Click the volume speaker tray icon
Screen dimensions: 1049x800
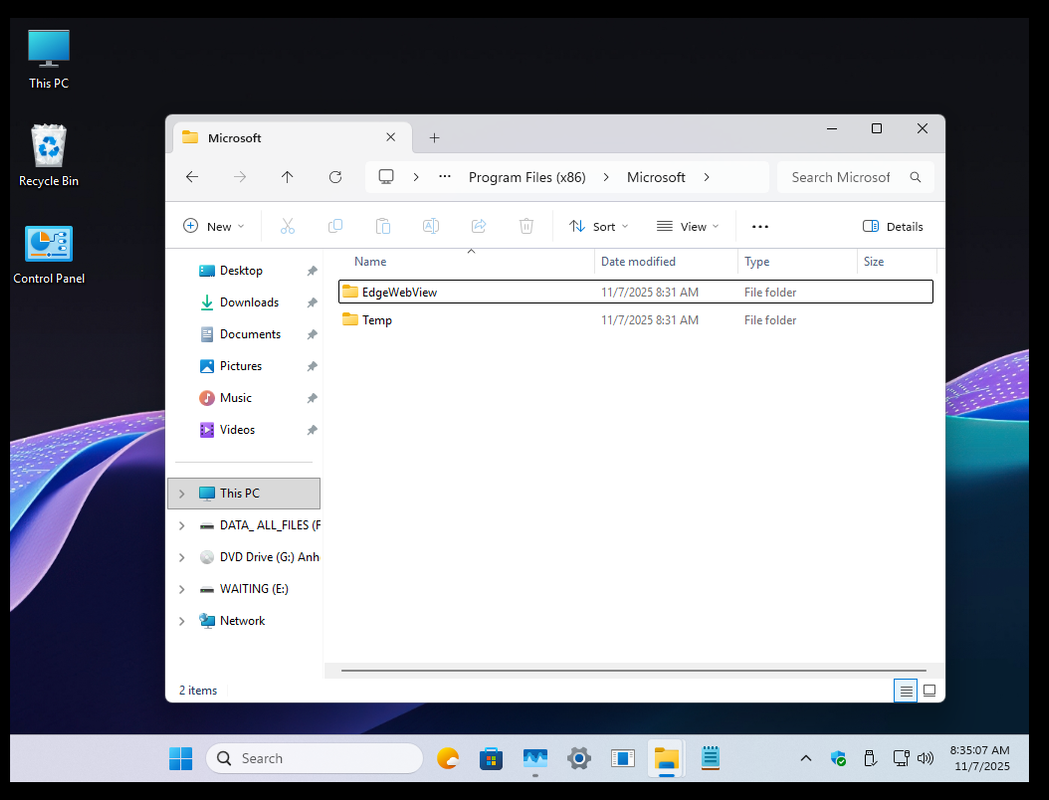(x=925, y=758)
